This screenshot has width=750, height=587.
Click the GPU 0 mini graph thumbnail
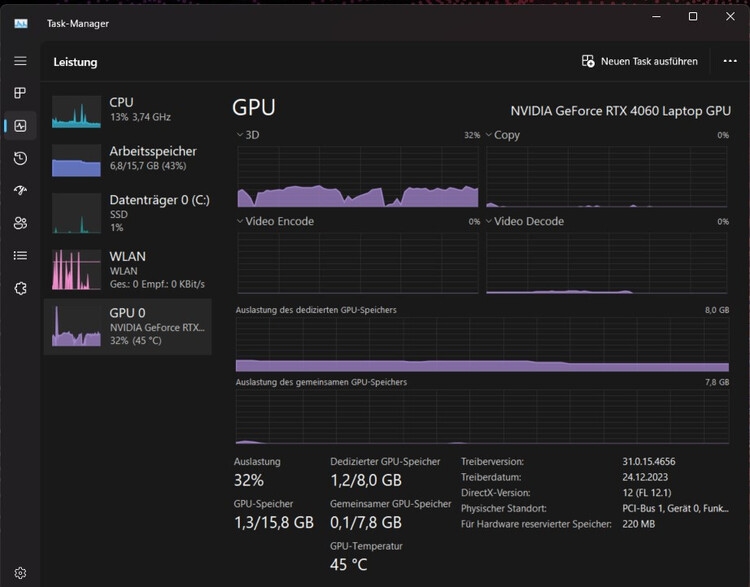tap(77, 326)
